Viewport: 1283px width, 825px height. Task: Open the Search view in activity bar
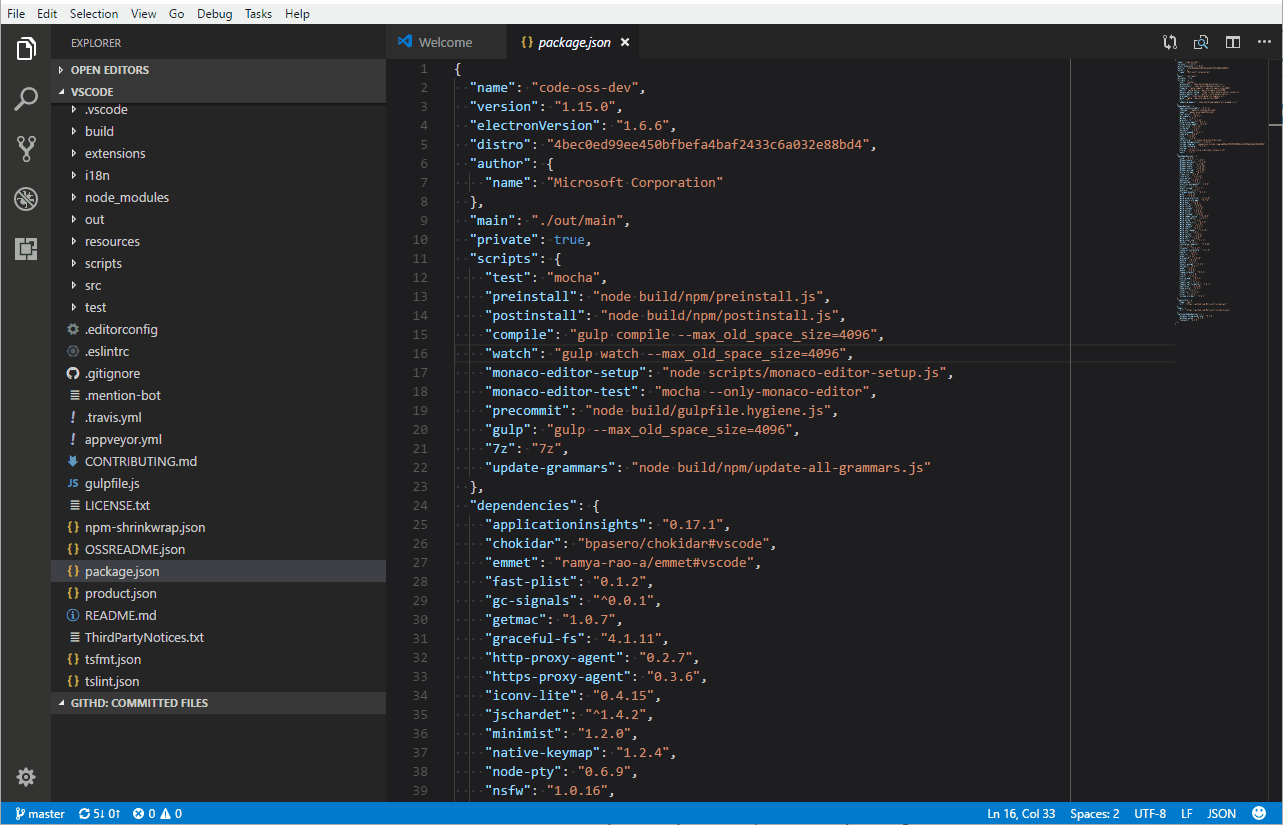coord(26,99)
